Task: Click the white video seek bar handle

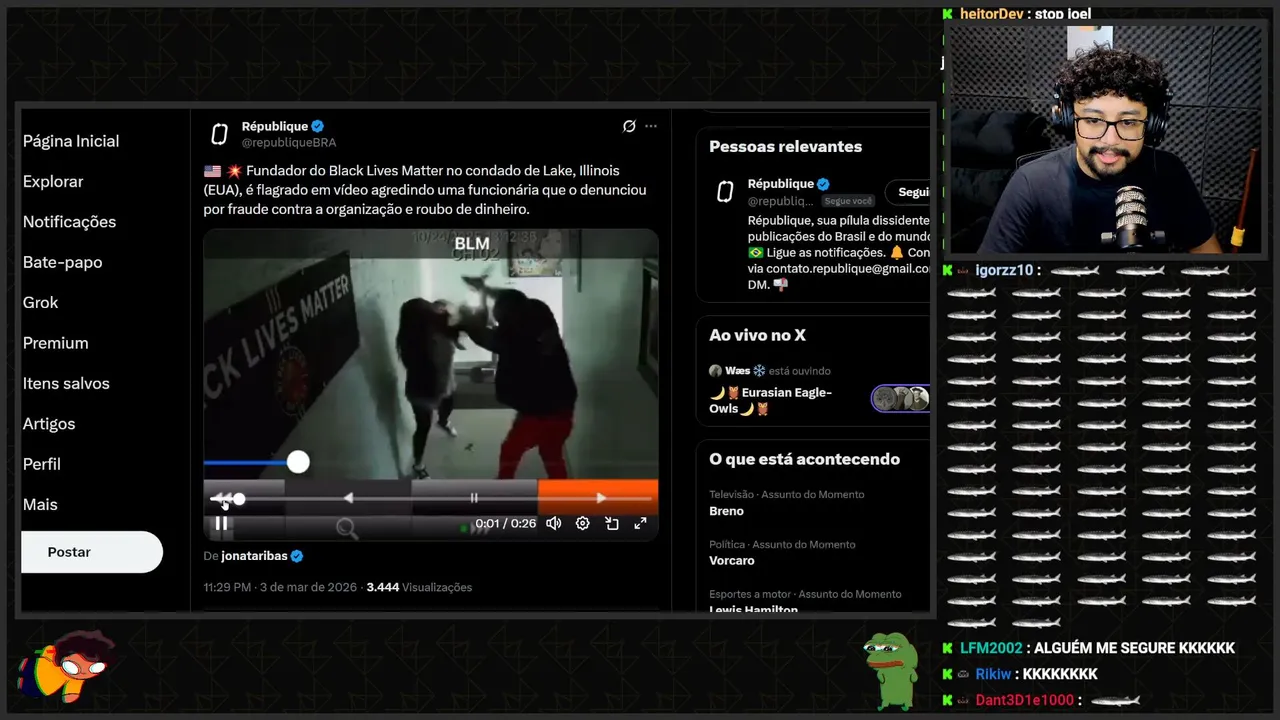Action: [x=239, y=498]
